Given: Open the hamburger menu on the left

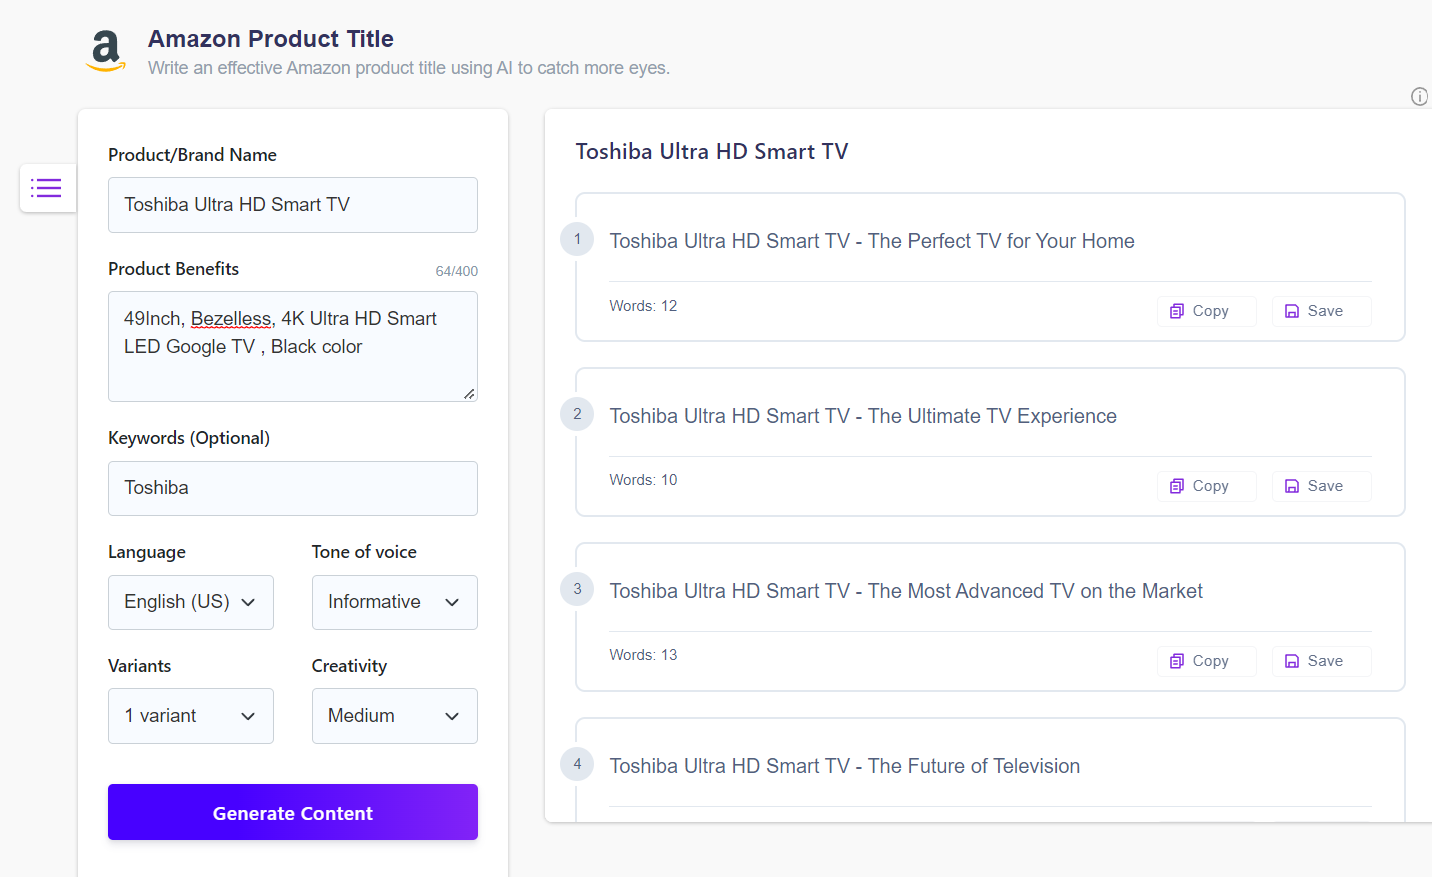Looking at the screenshot, I should point(47,187).
